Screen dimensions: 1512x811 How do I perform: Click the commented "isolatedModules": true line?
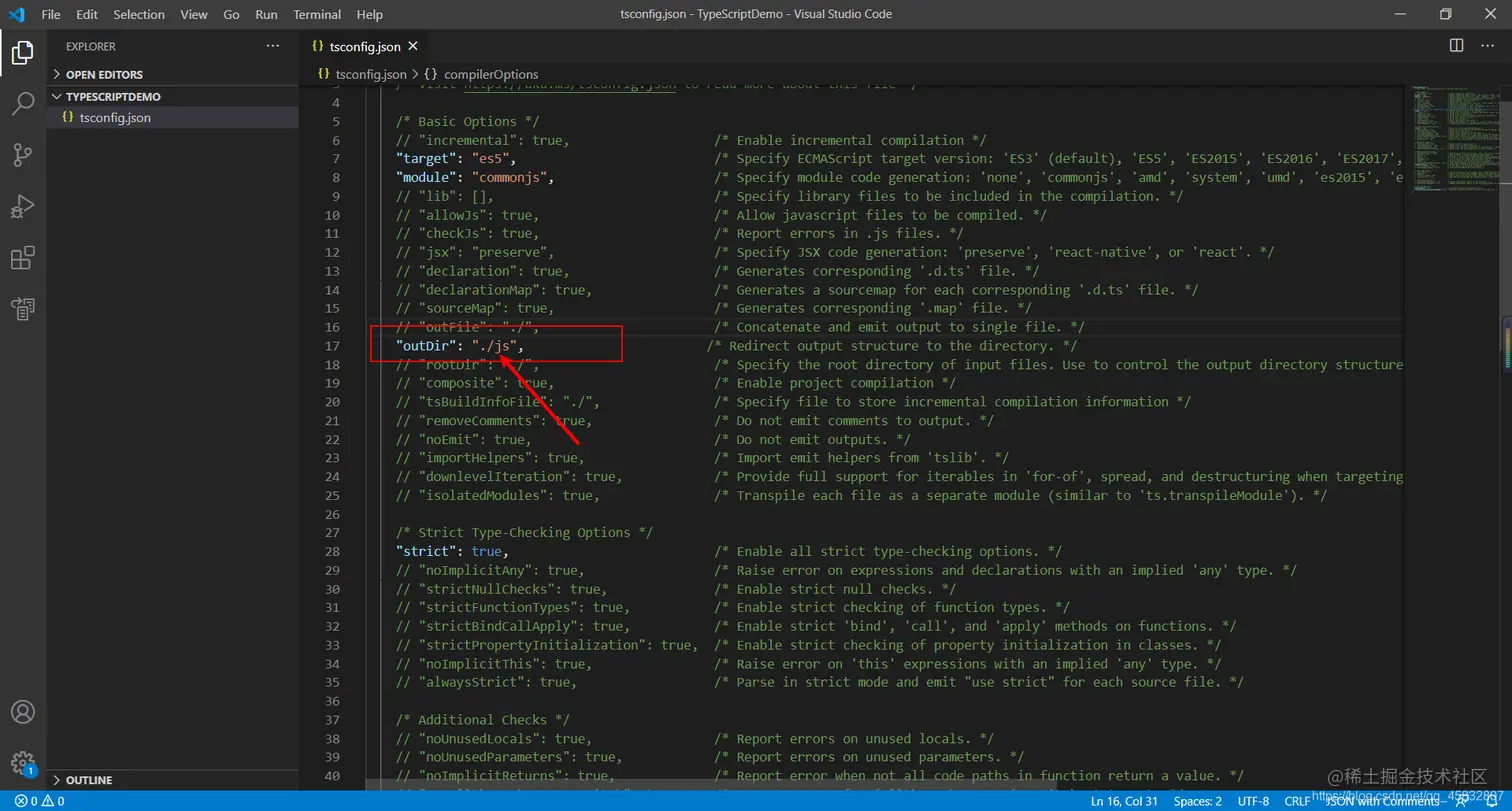pyautogui.click(x=498, y=495)
